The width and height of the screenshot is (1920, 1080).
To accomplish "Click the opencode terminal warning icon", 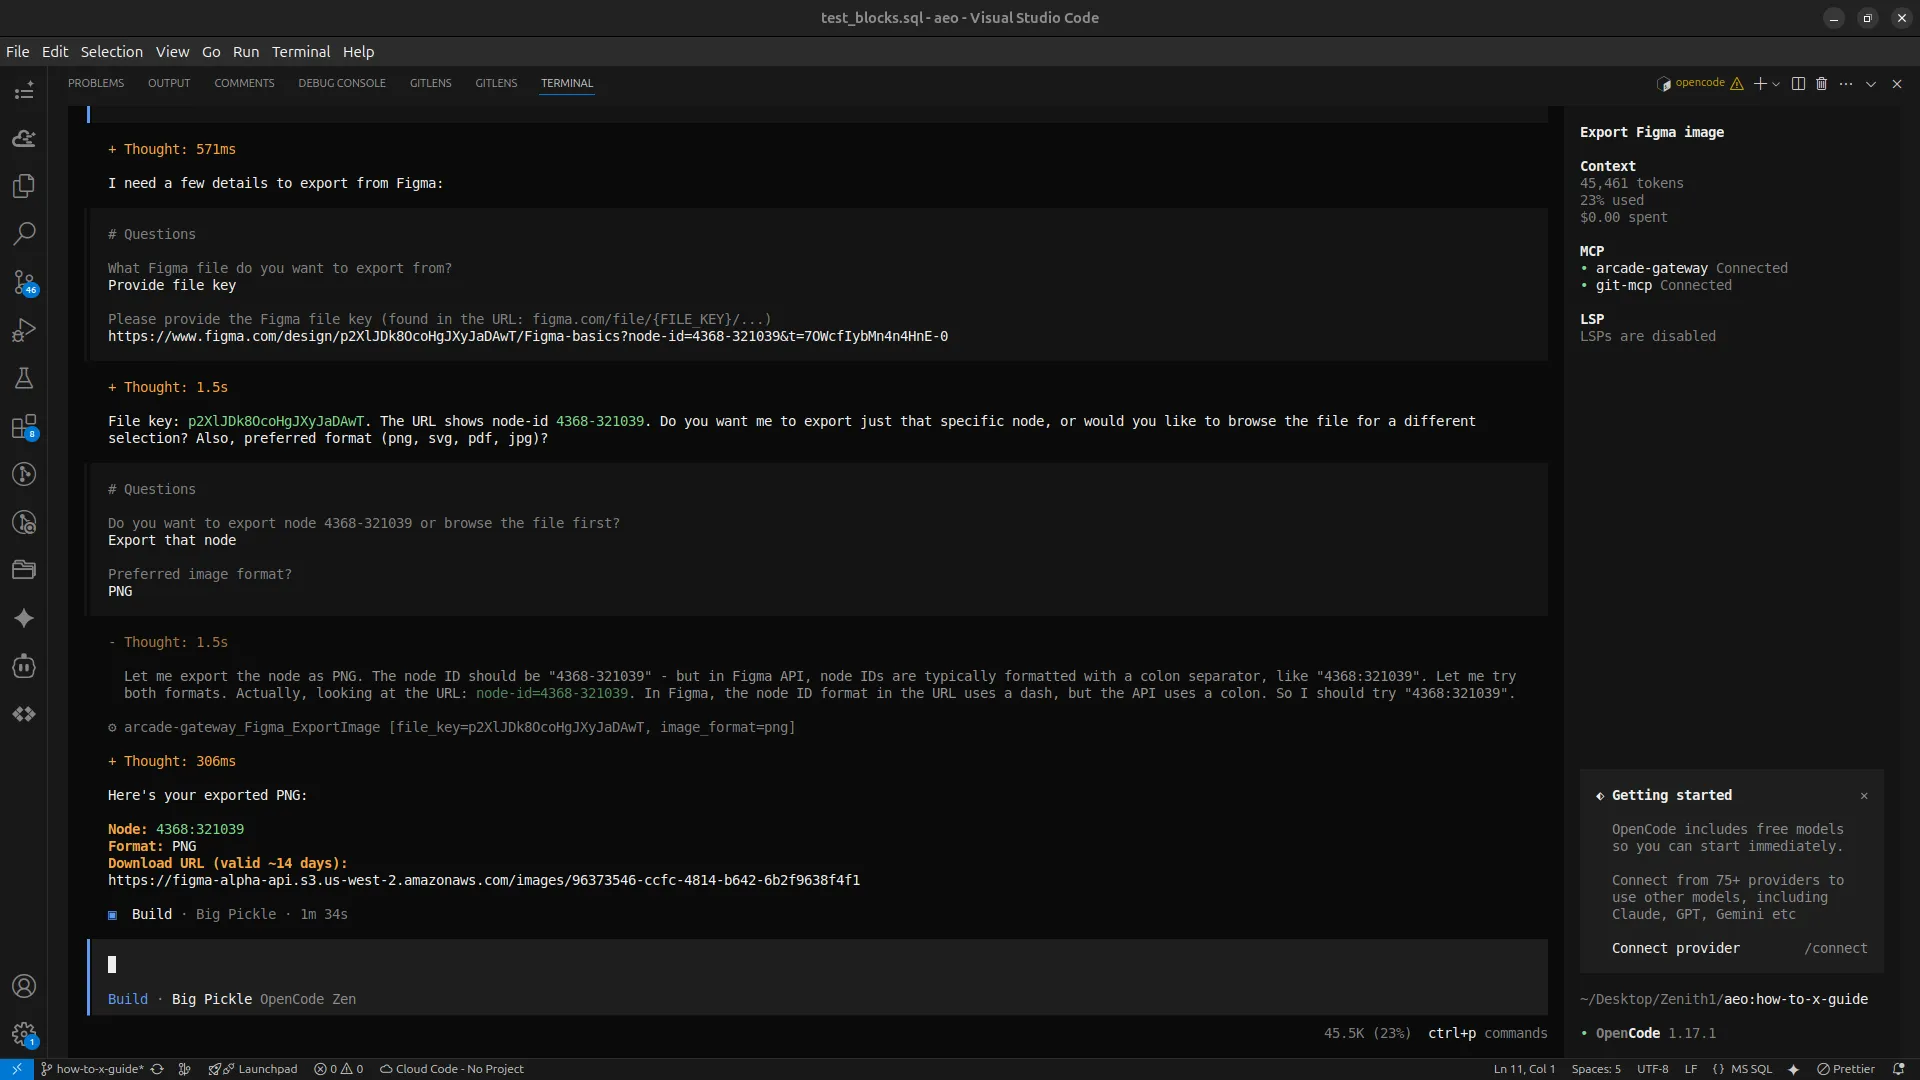I will (1737, 84).
